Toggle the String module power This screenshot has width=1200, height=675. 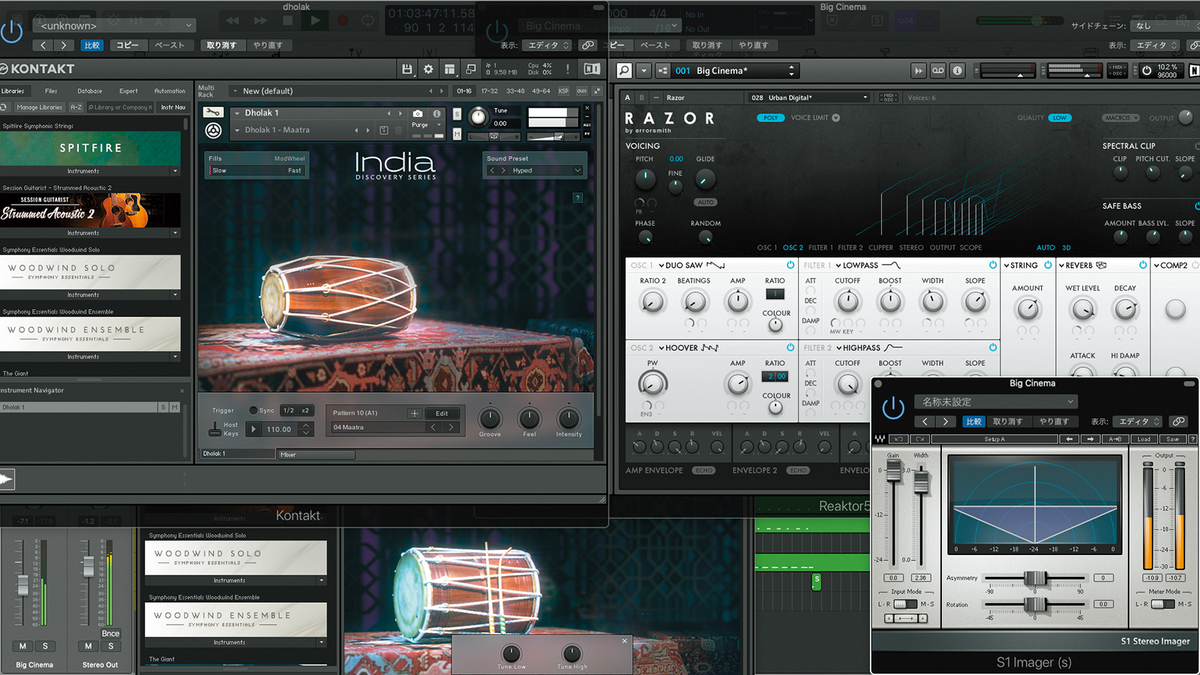pyautogui.click(x=1050, y=265)
